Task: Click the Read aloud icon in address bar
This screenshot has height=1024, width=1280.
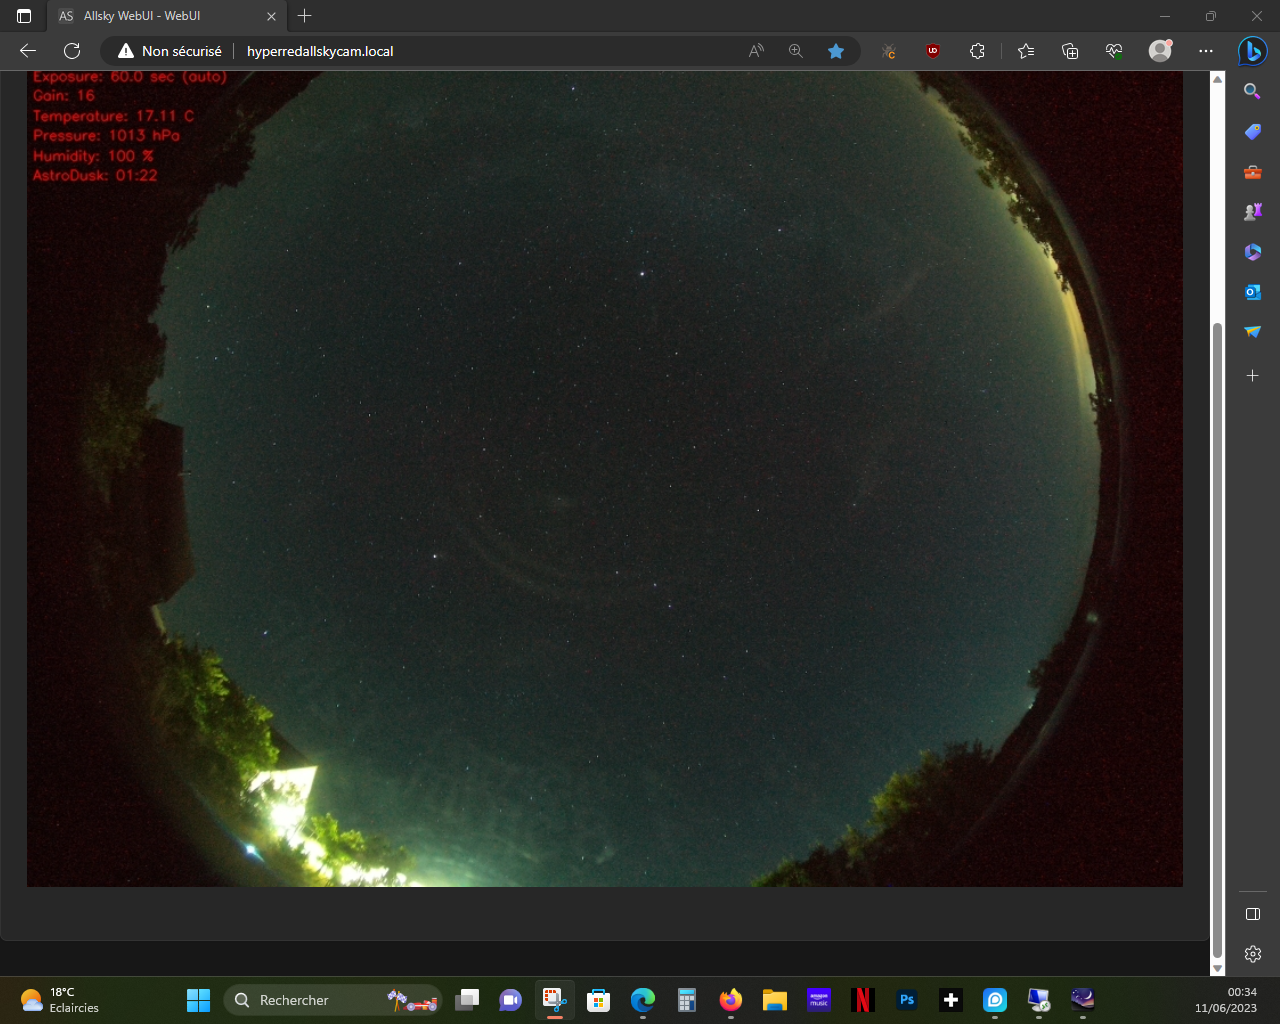Action: [756, 51]
